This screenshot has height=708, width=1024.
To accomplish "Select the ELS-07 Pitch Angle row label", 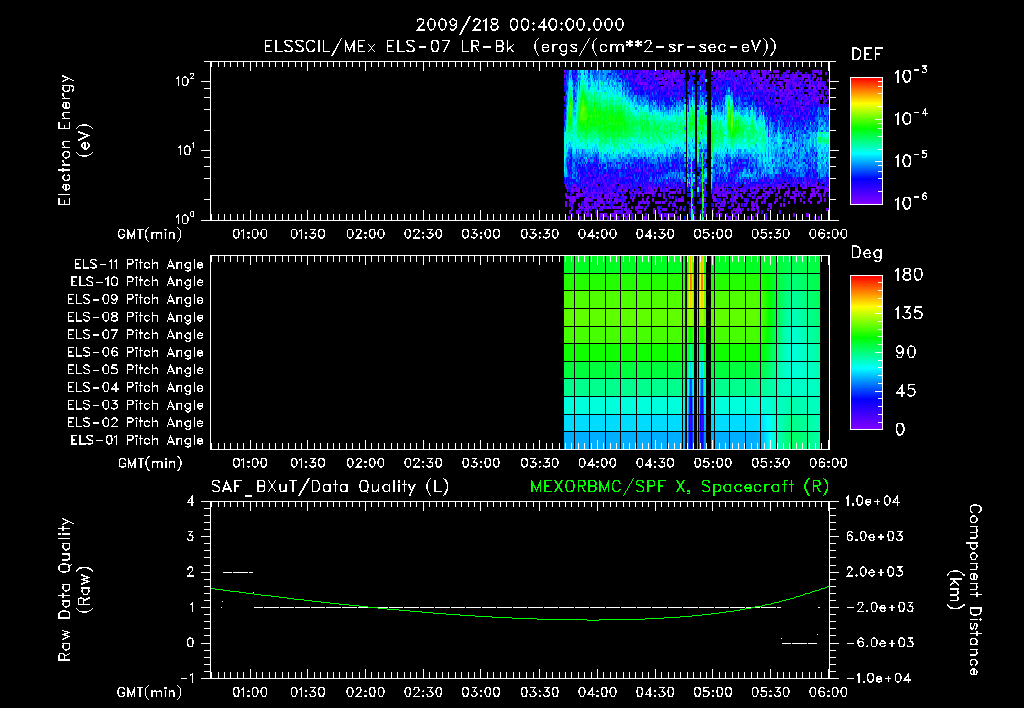I will point(136,335).
